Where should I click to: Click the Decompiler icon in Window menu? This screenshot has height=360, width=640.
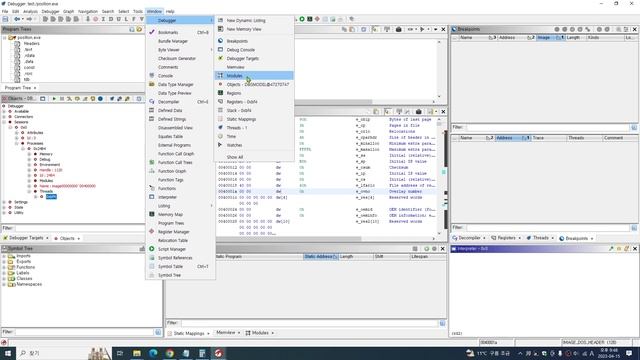152,101
